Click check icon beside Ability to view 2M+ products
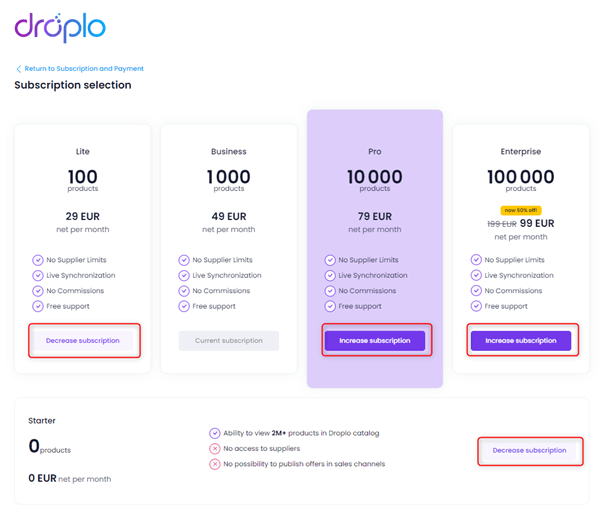The image size is (605, 516). click(215, 433)
